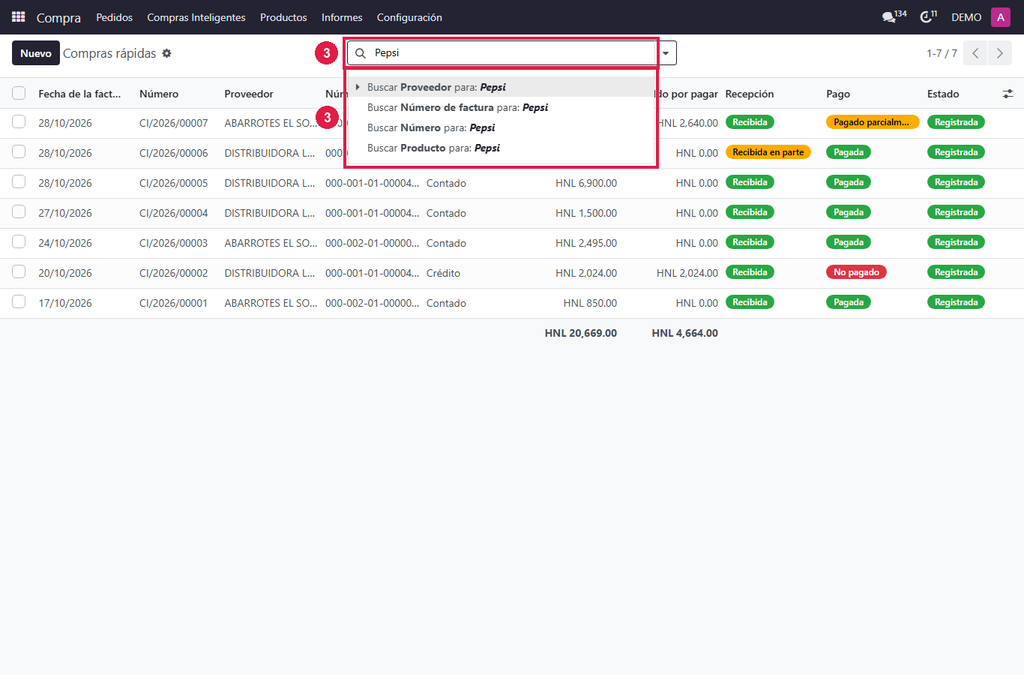The image size is (1024, 675).
Task: Sort by Recepción column header
Action: 749,94
